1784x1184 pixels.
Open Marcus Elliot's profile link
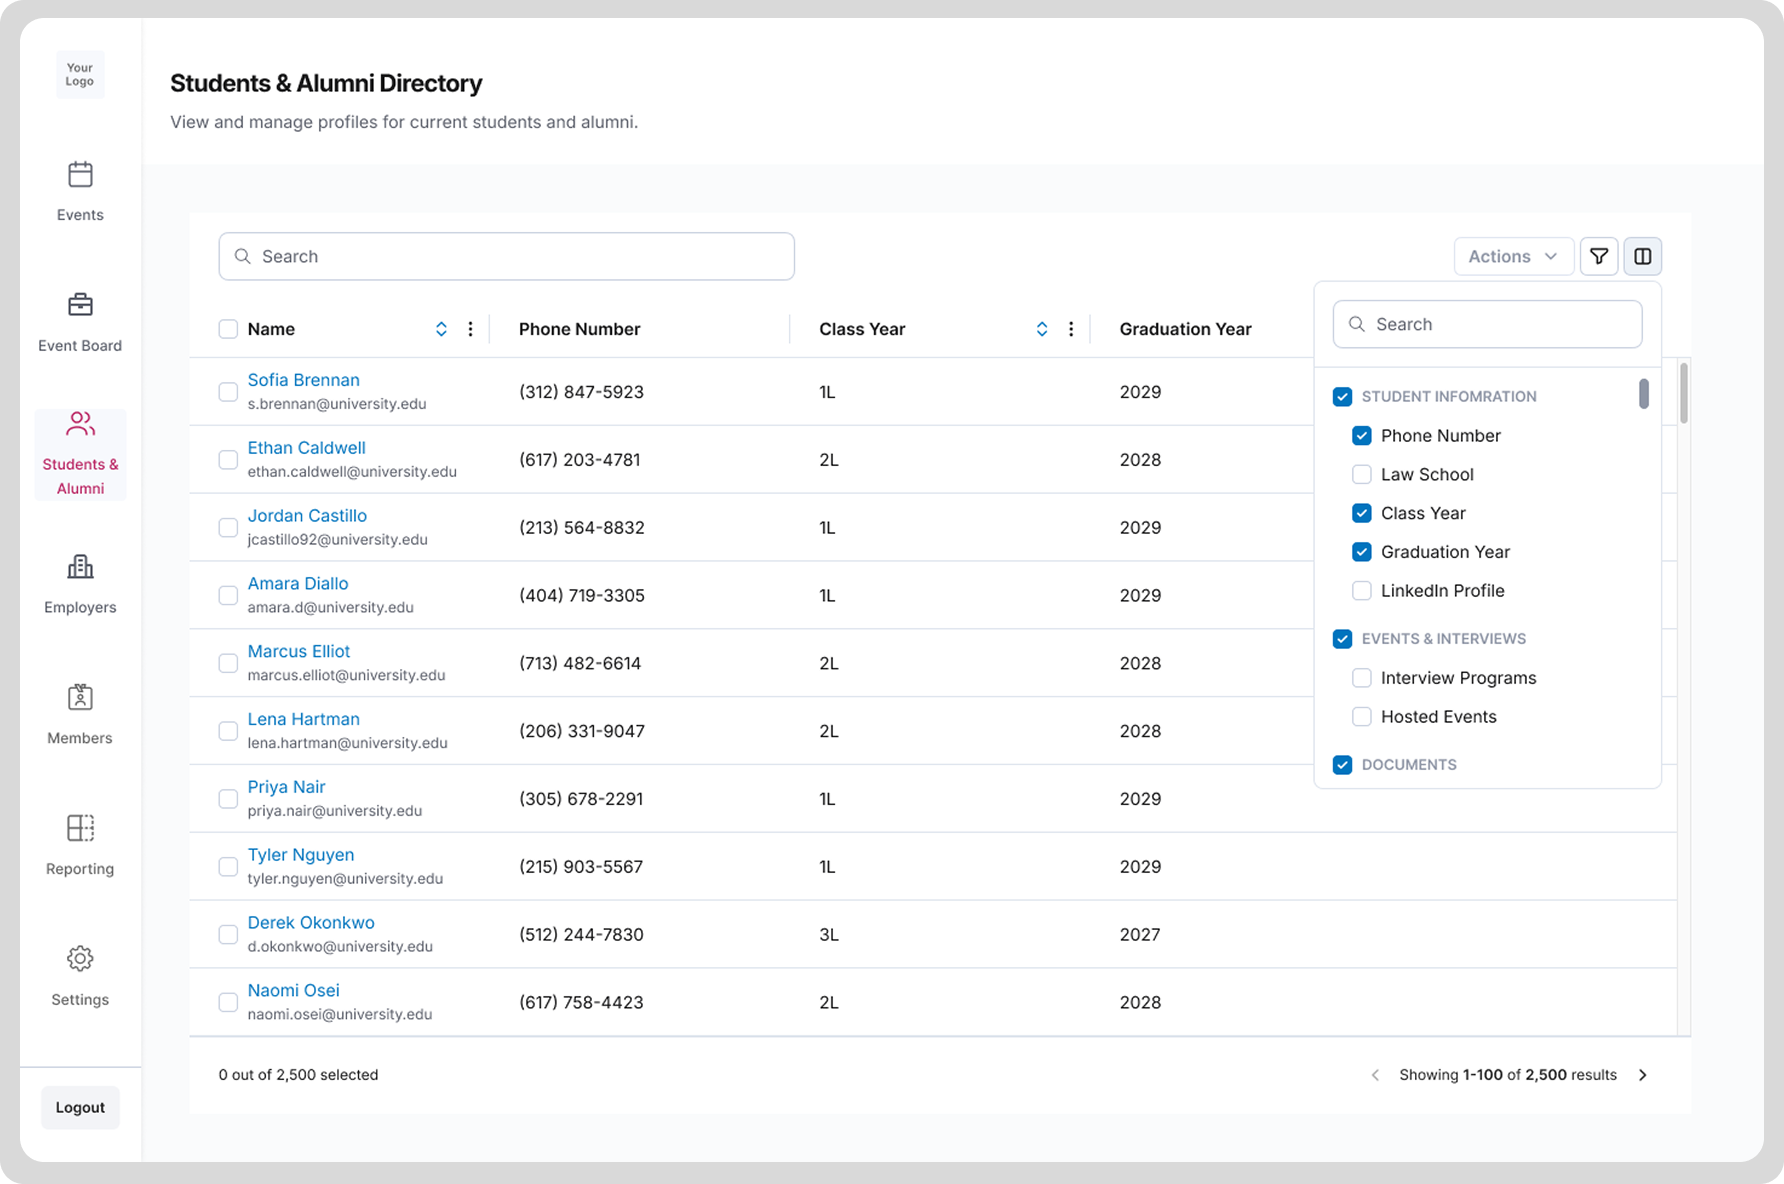(x=299, y=651)
